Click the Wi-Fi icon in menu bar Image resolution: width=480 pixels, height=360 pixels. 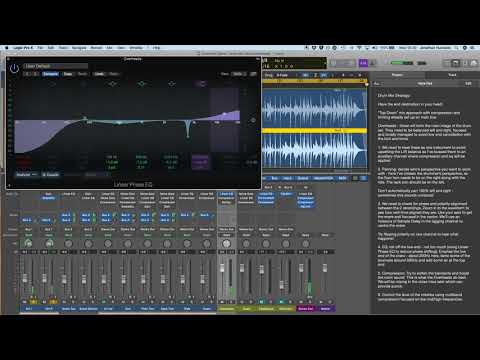(359, 48)
